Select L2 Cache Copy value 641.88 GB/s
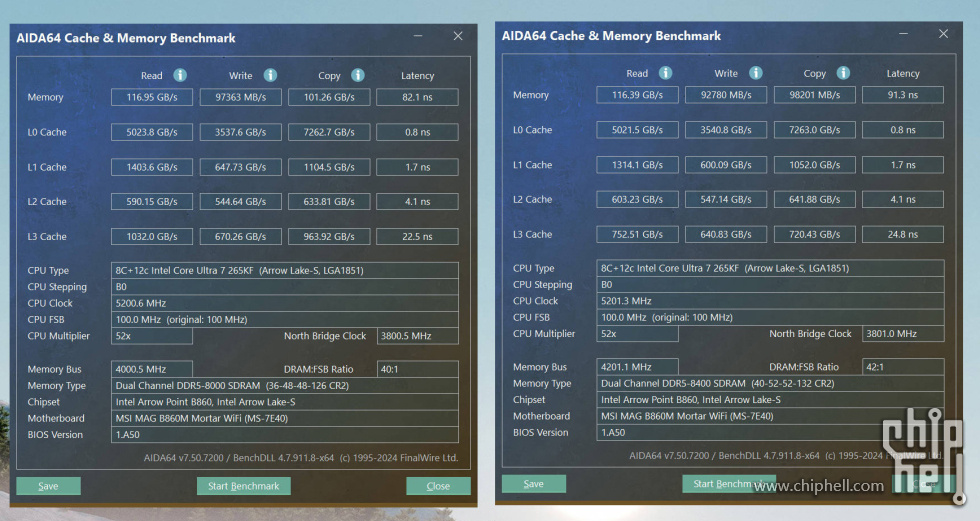 (x=814, y=199)
